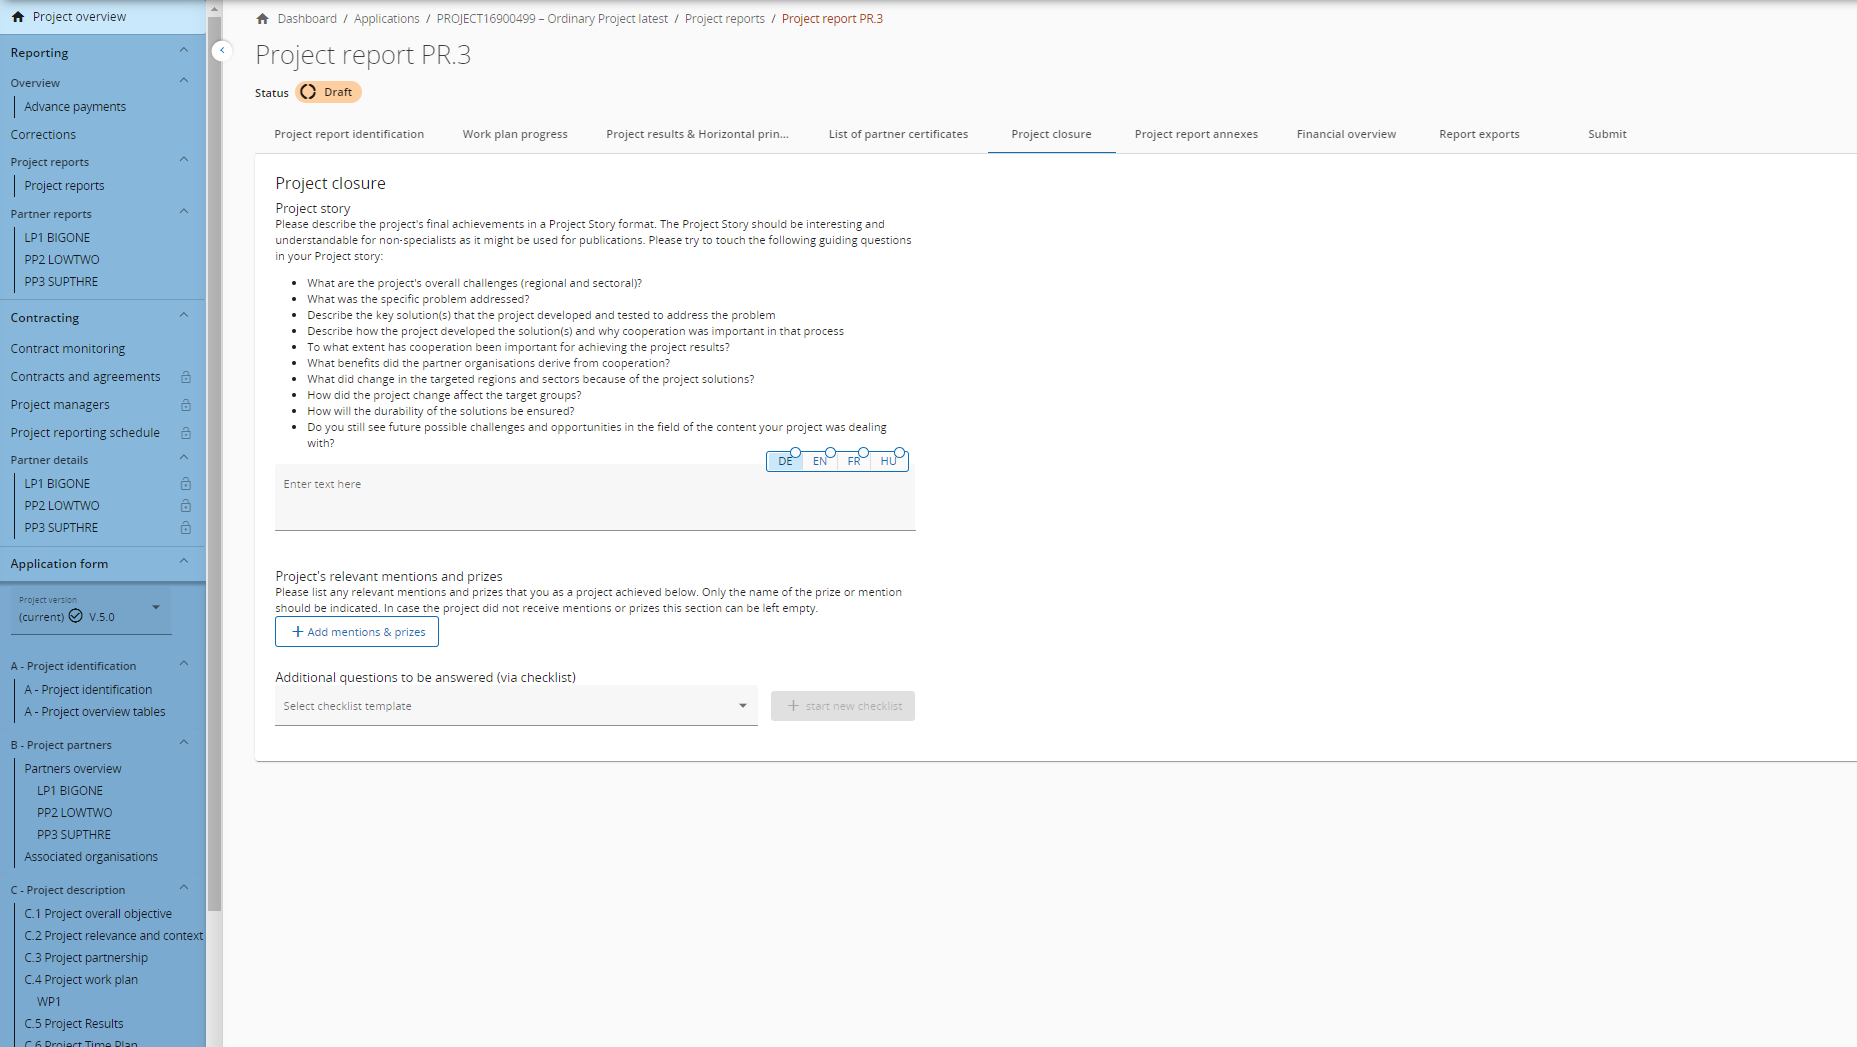Screen dimensions: 1857x1047
Task: Switch text language to EN
Action: [x=819, y=461]
